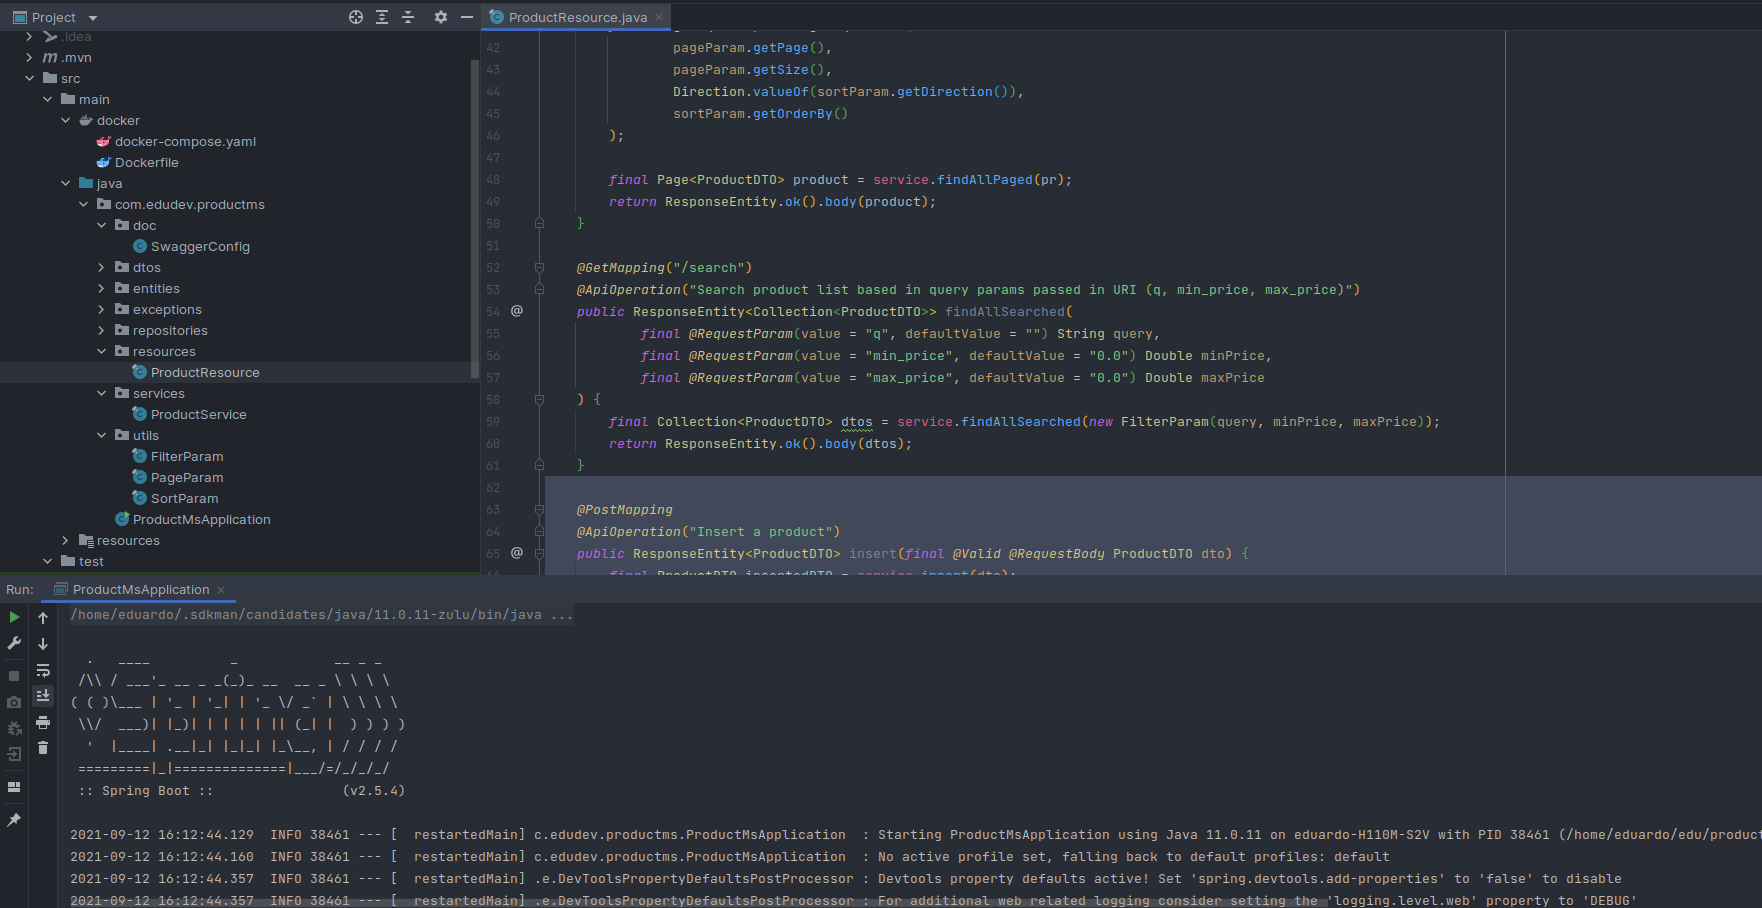This screenshot has width=1762, height=908.
Task: Click the Select Opened File target icon
Action: [x=356, y=17]
